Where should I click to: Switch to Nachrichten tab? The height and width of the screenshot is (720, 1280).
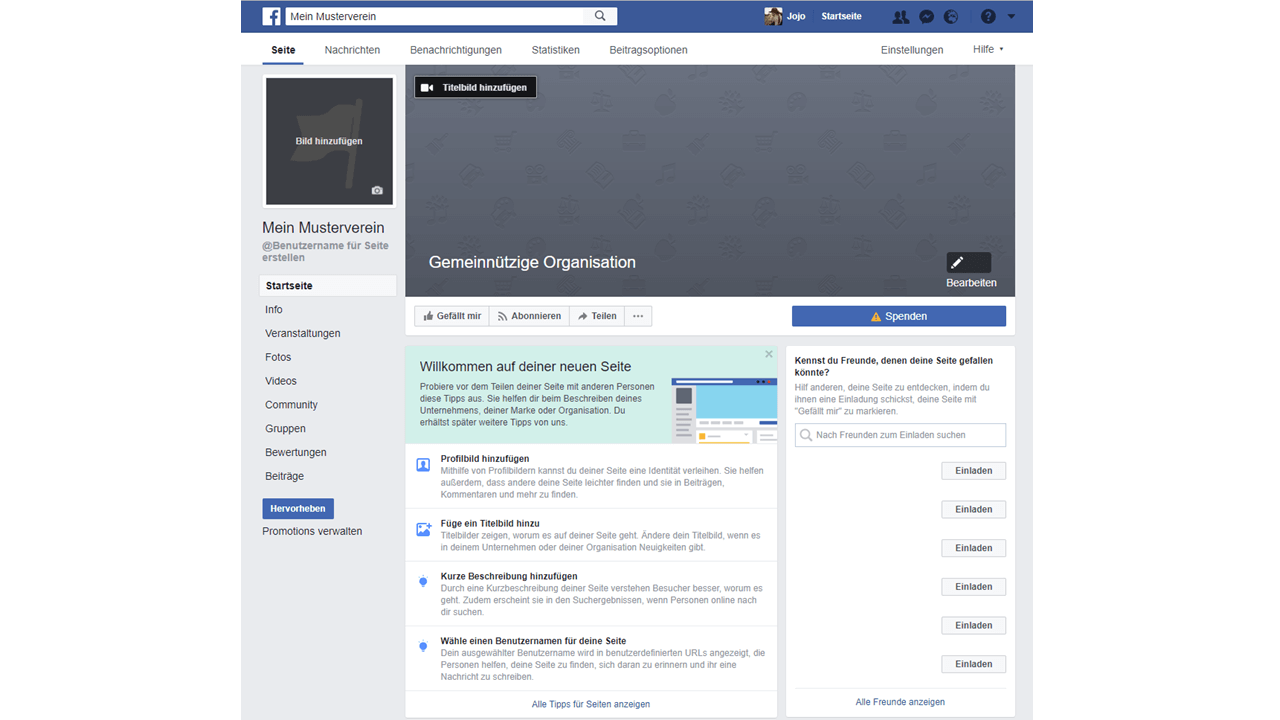[x=352, y=49]
